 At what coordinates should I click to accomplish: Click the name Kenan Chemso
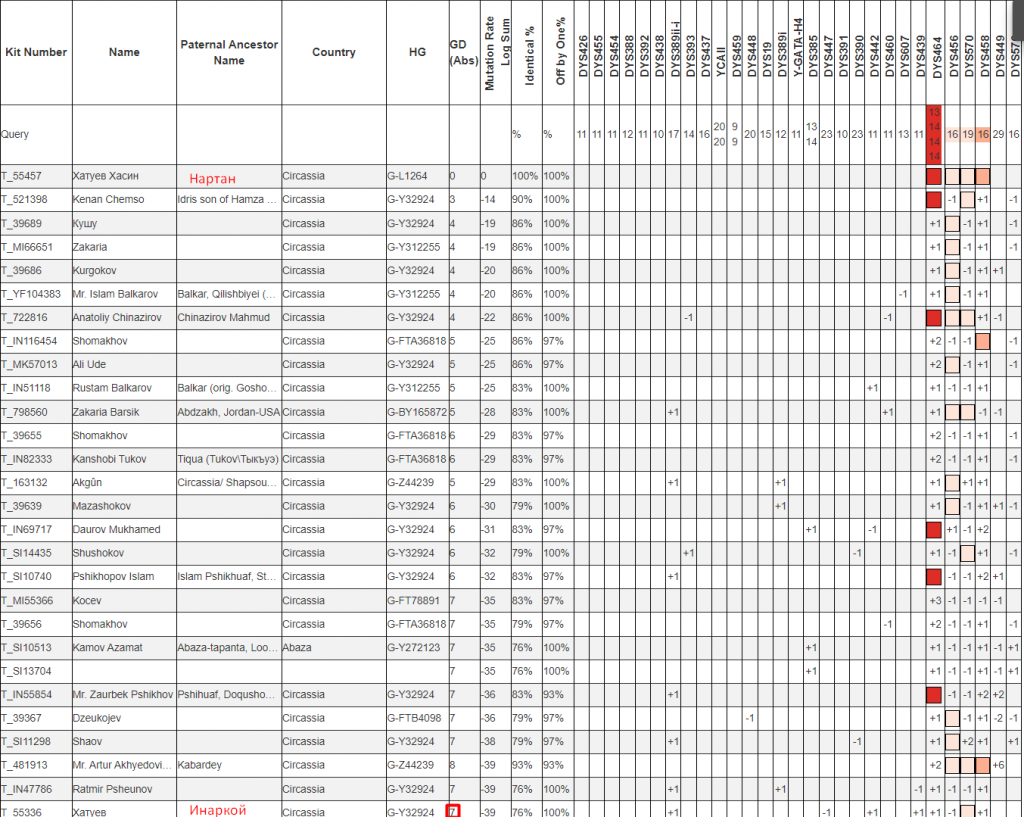103,200
